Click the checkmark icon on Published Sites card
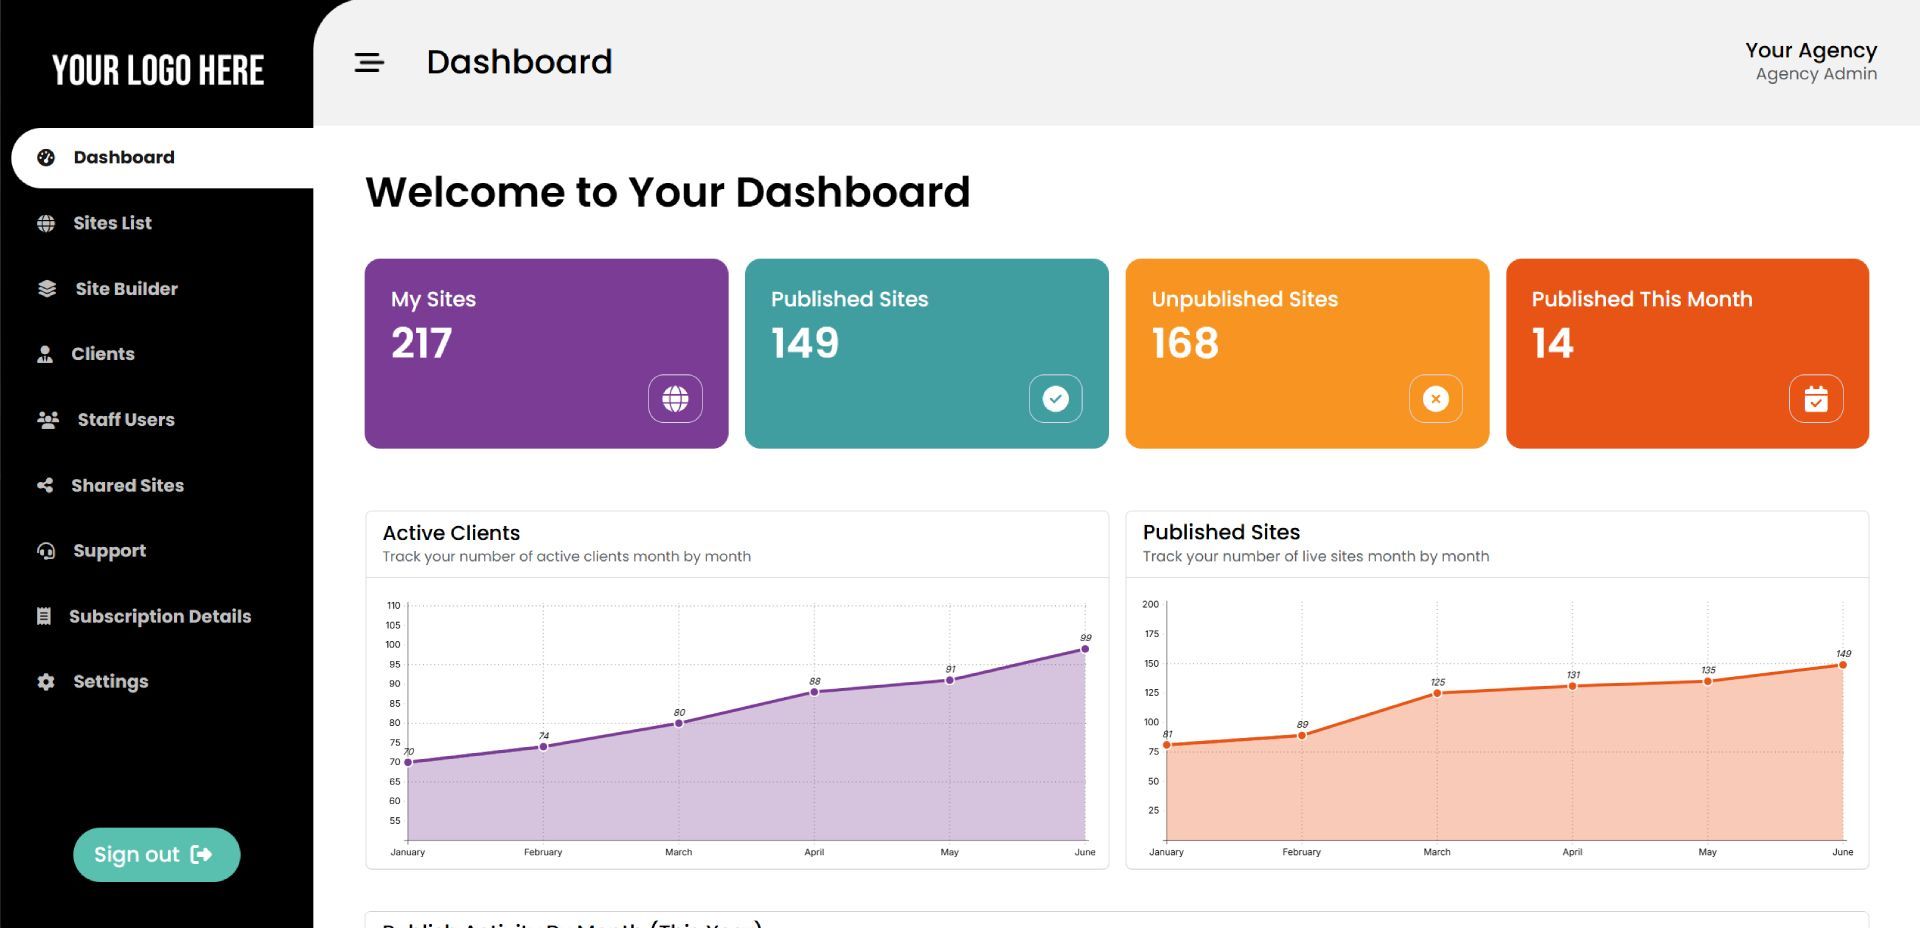This screenshot has width=1920, height=928. point(1055,399)
